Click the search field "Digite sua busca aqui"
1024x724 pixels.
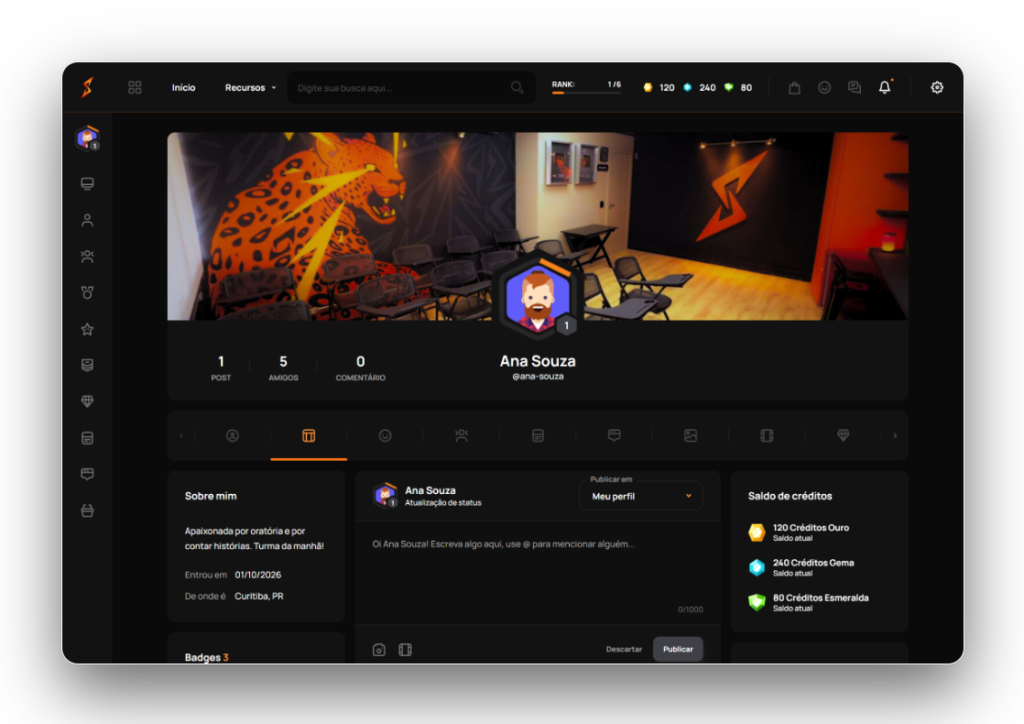tap(411, 87)
